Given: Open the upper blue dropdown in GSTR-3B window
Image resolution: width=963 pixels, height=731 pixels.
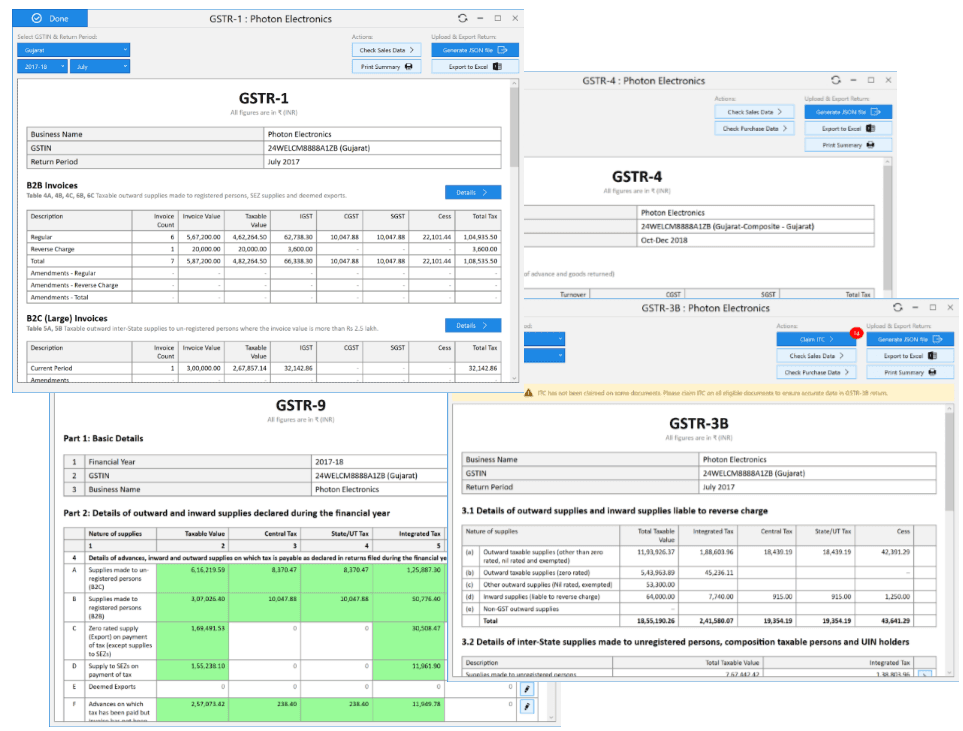Looking at the screenshot, I should point(544,339).
